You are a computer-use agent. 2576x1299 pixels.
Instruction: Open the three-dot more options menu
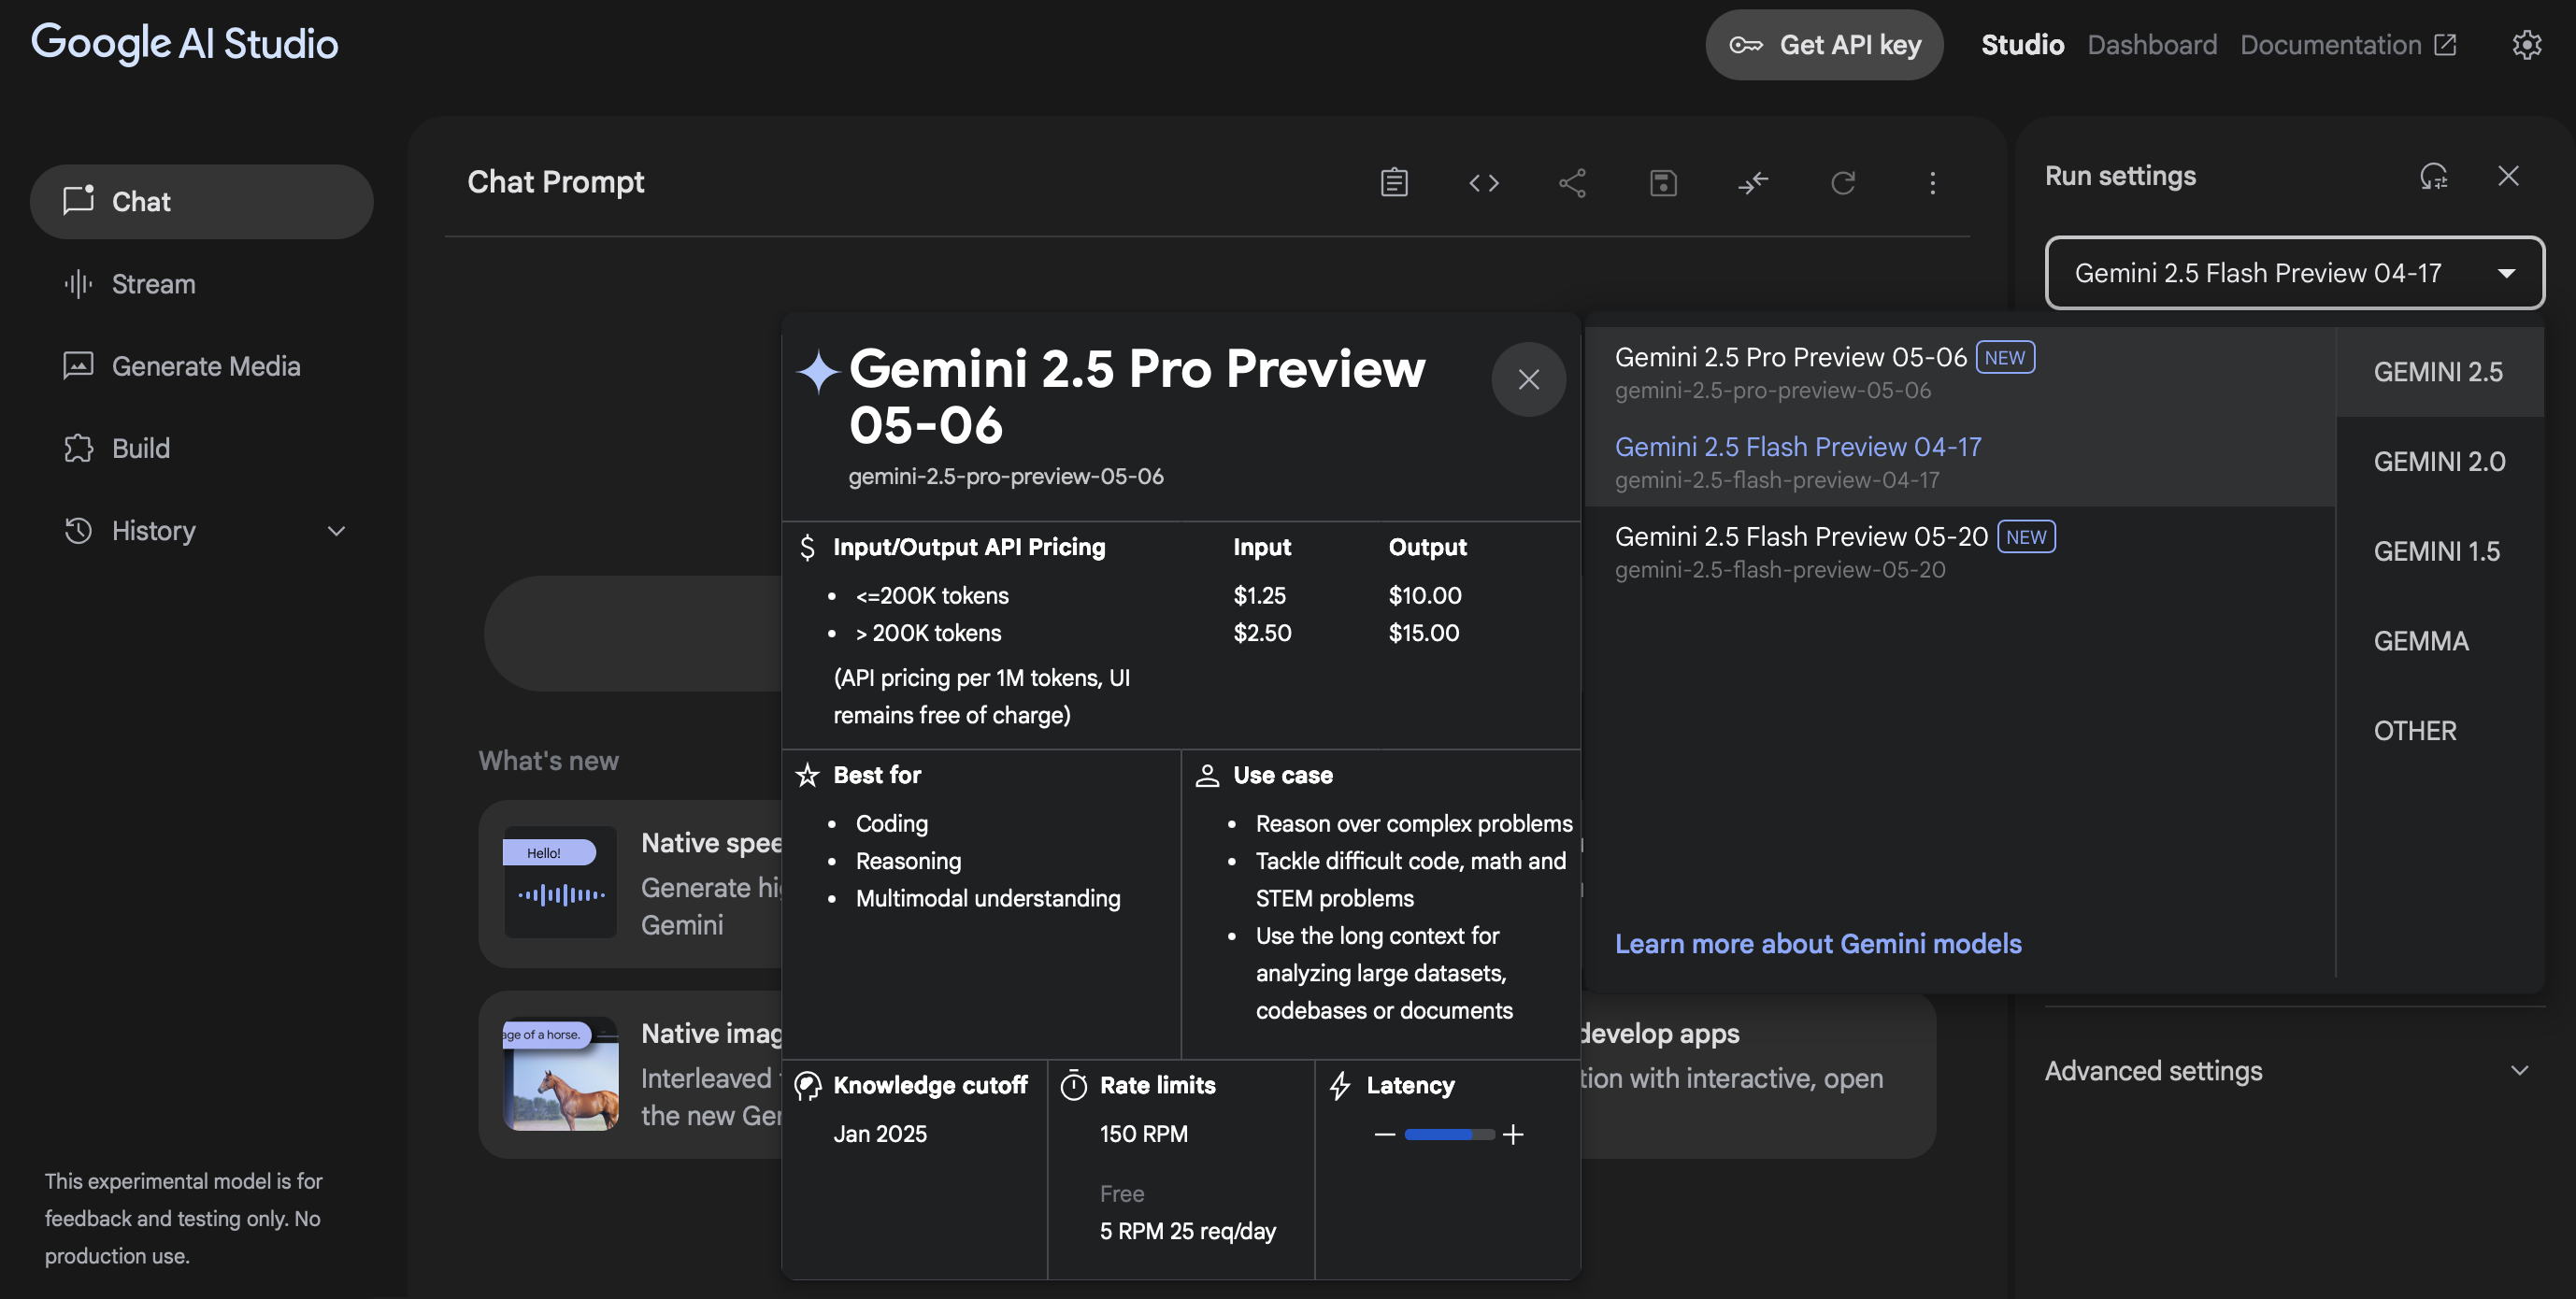click(x=1932, y=182)
